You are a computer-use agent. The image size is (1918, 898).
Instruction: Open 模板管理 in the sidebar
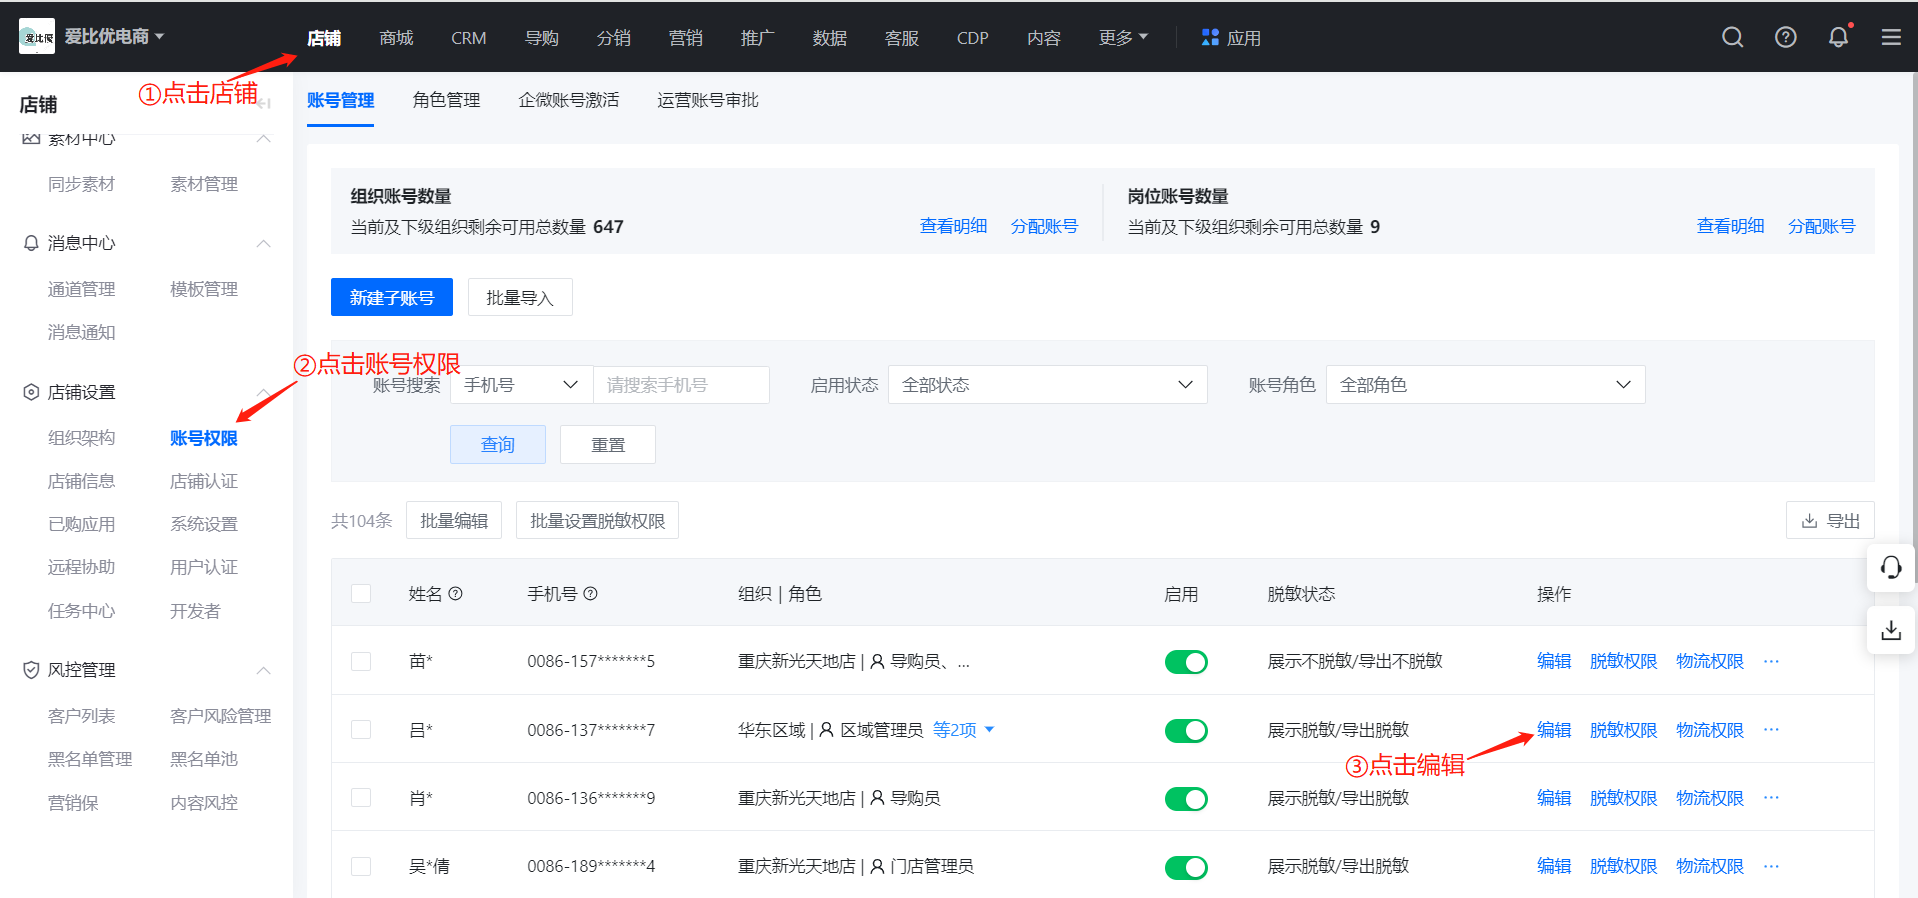(x=204, y=289)
